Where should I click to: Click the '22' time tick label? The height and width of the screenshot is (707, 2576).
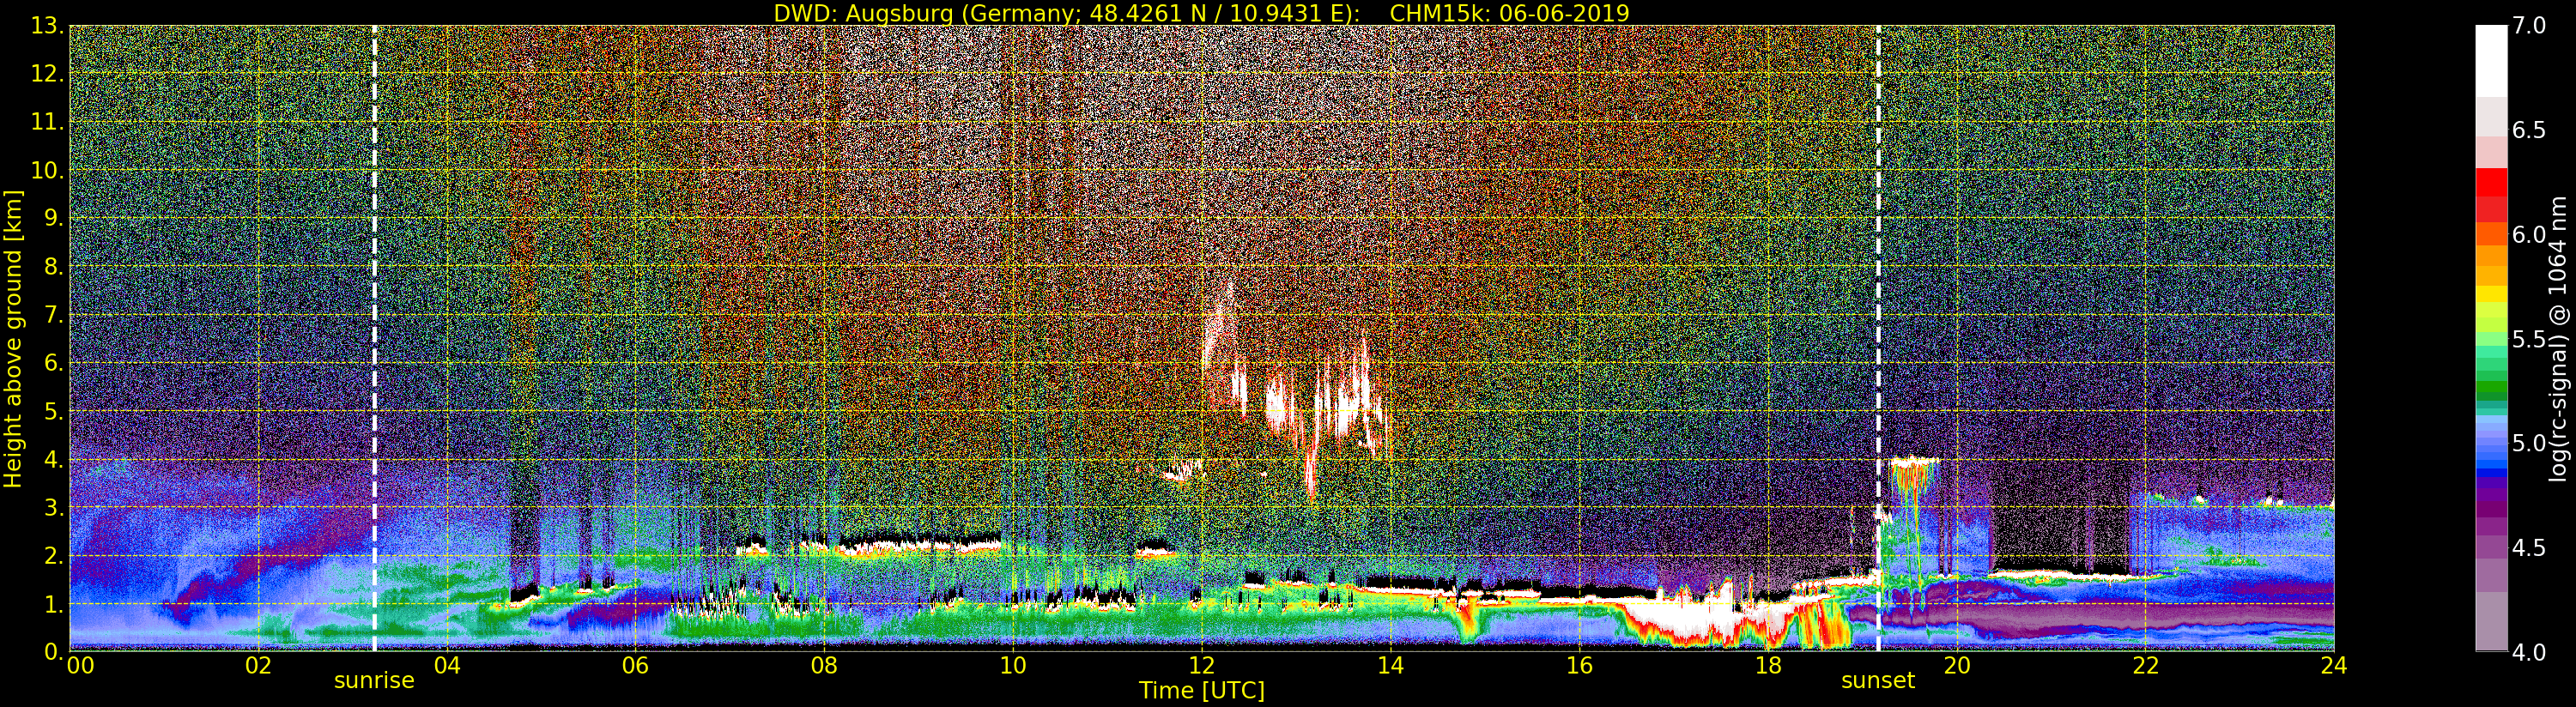point(2145,665)
